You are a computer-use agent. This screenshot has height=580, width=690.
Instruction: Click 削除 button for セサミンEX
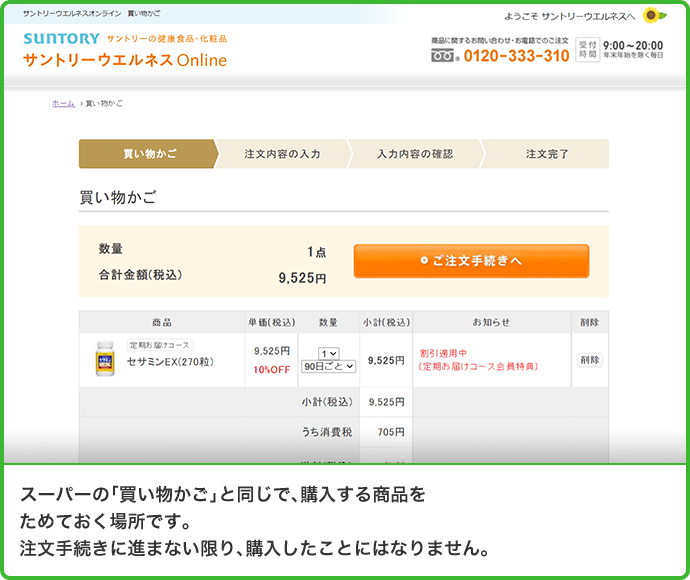tap(590, 360)
